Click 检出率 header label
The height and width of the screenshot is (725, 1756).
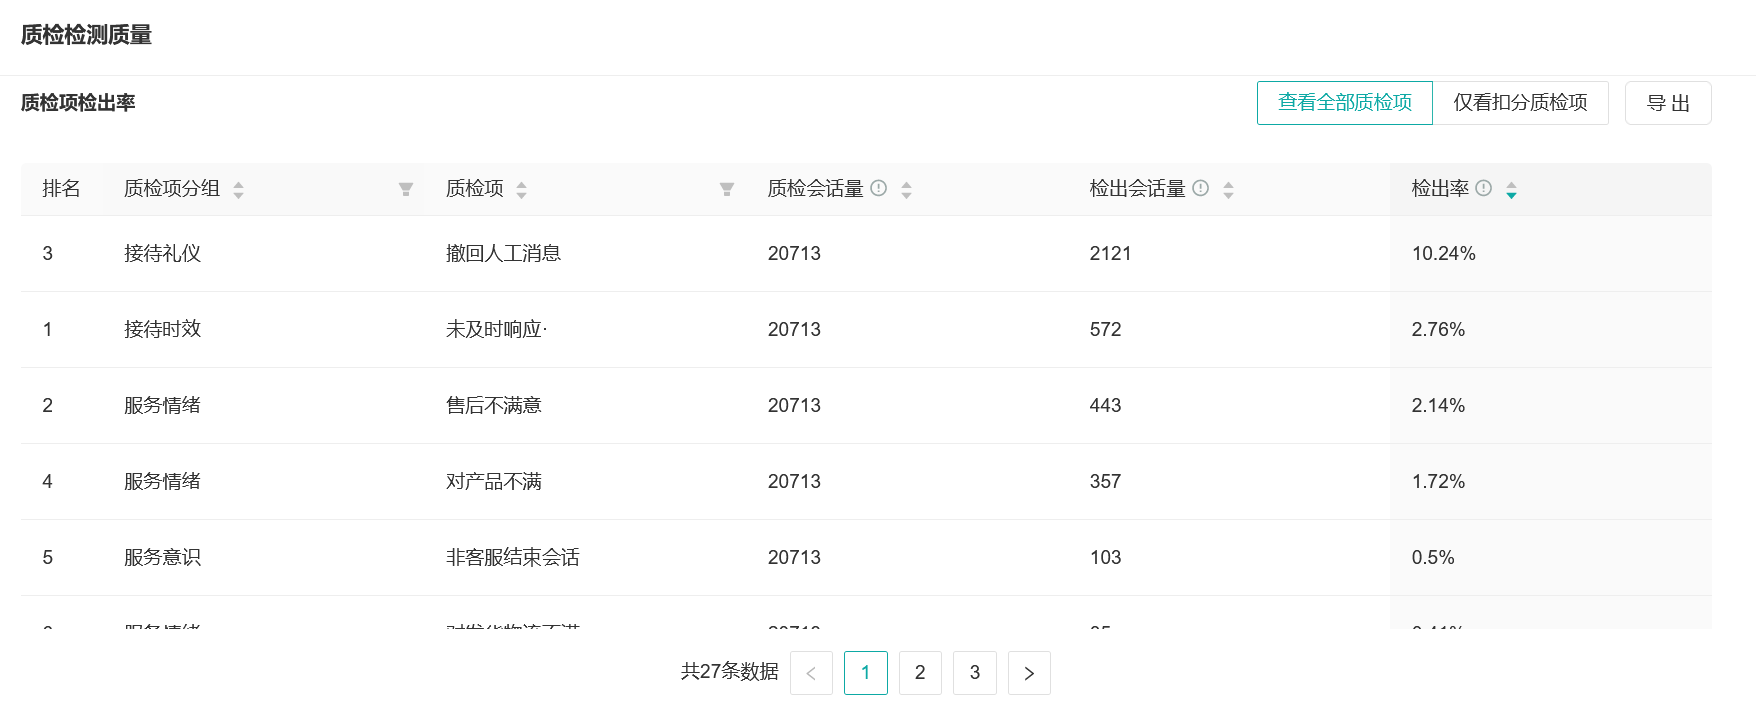[x=1440, y=189]
